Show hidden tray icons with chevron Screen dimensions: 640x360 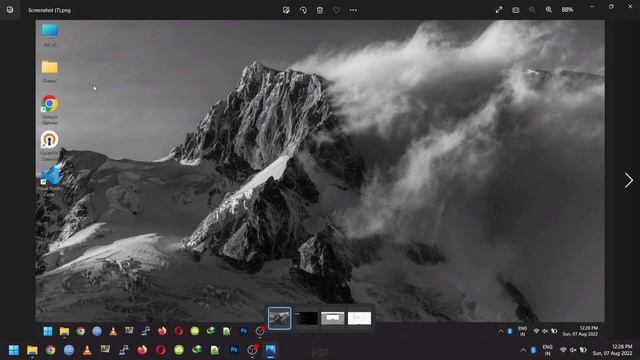523,350
